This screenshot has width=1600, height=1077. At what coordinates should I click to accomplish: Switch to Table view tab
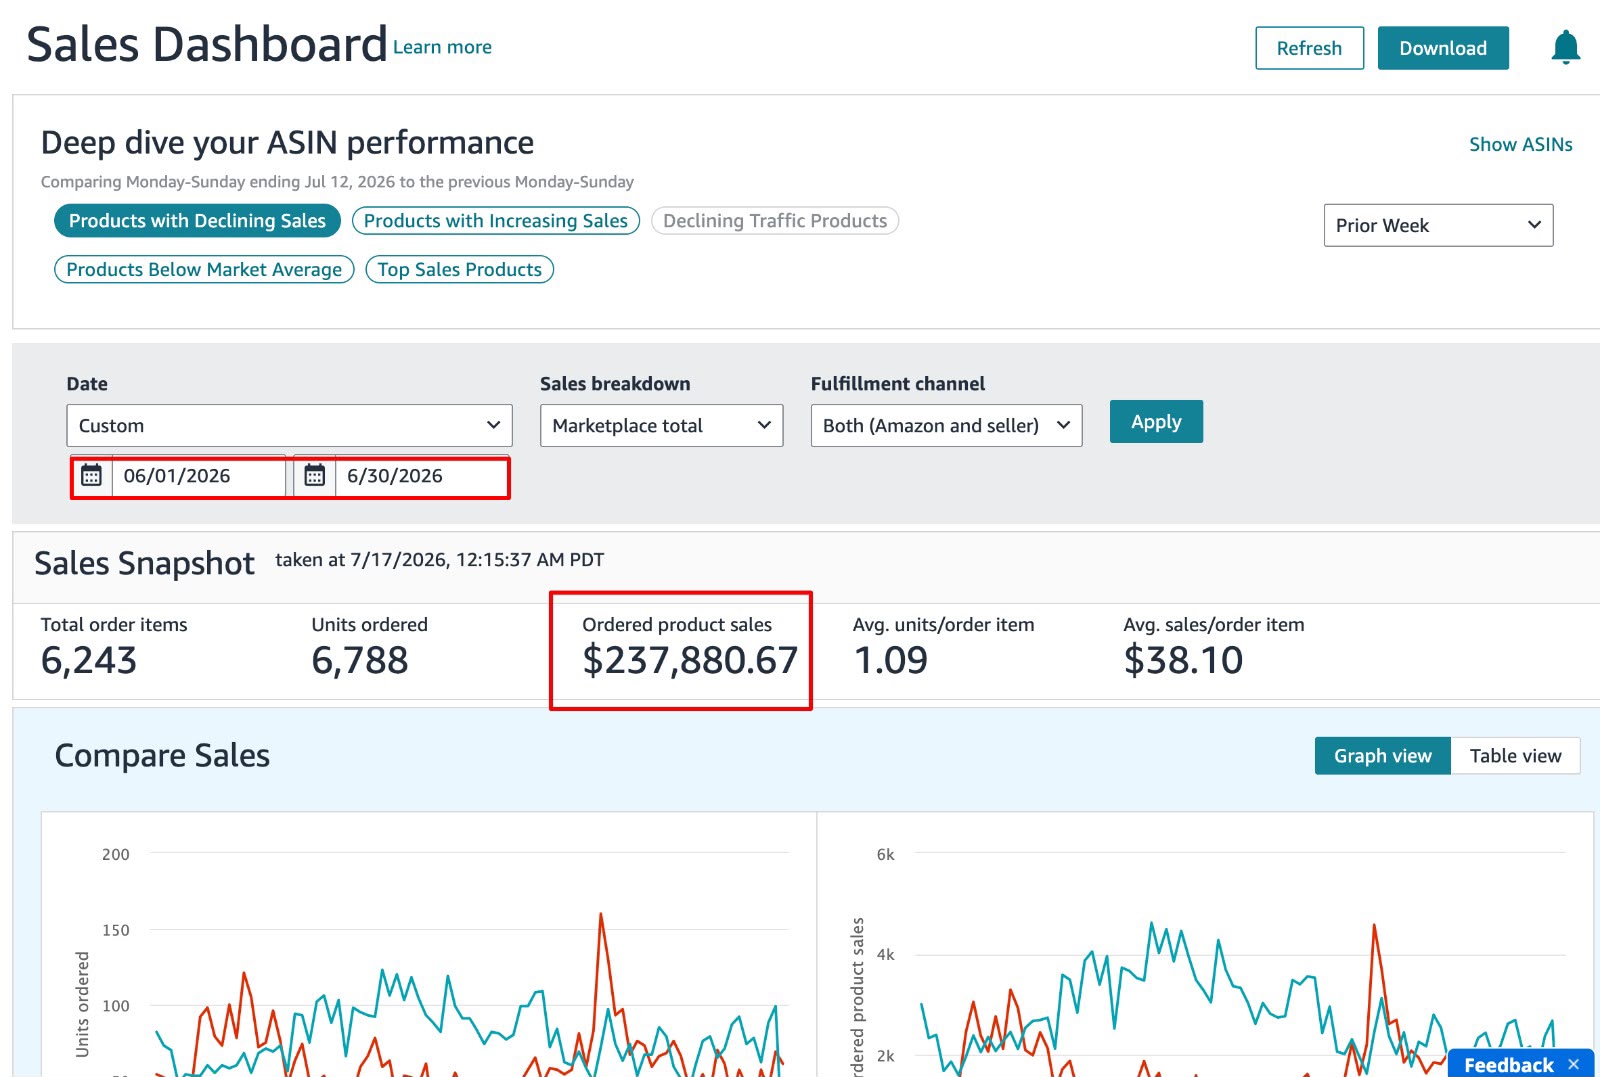tap(1515, 756)
